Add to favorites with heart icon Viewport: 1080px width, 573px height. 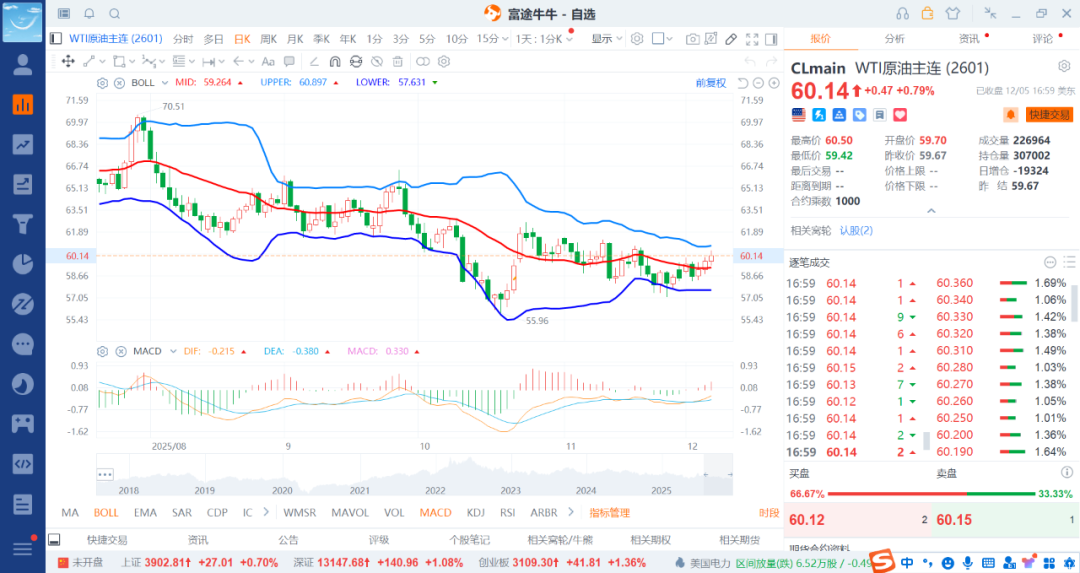tap(900, 115)
